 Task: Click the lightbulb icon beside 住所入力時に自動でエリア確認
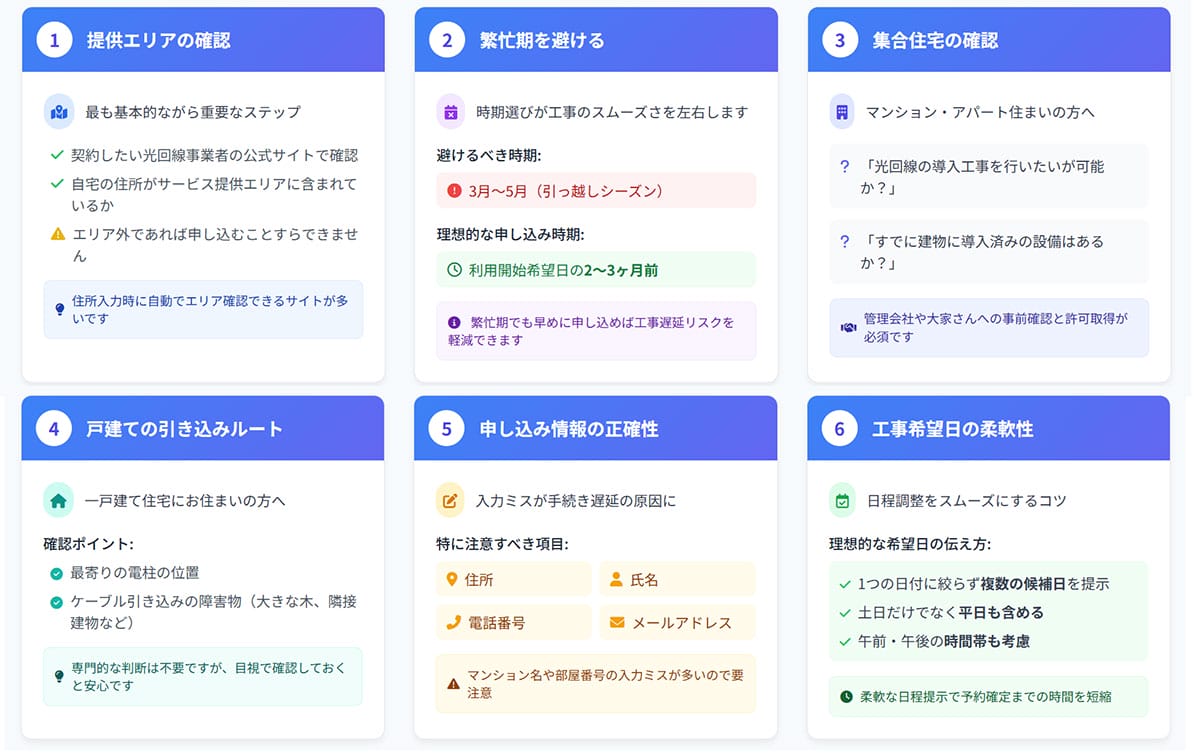pos(60,309)
